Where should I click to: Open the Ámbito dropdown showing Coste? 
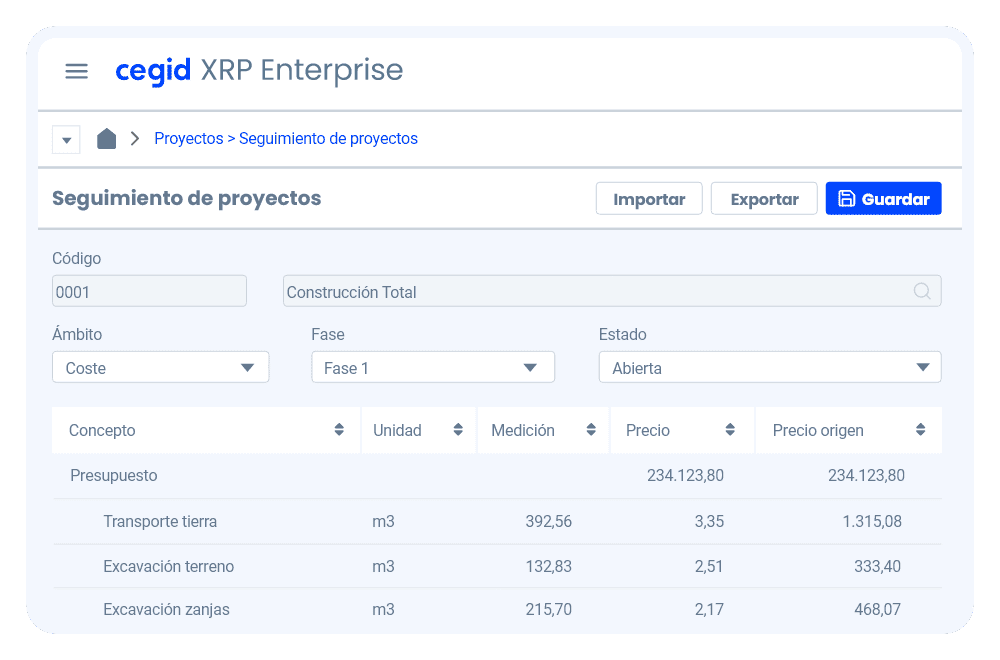coord(160,367)
